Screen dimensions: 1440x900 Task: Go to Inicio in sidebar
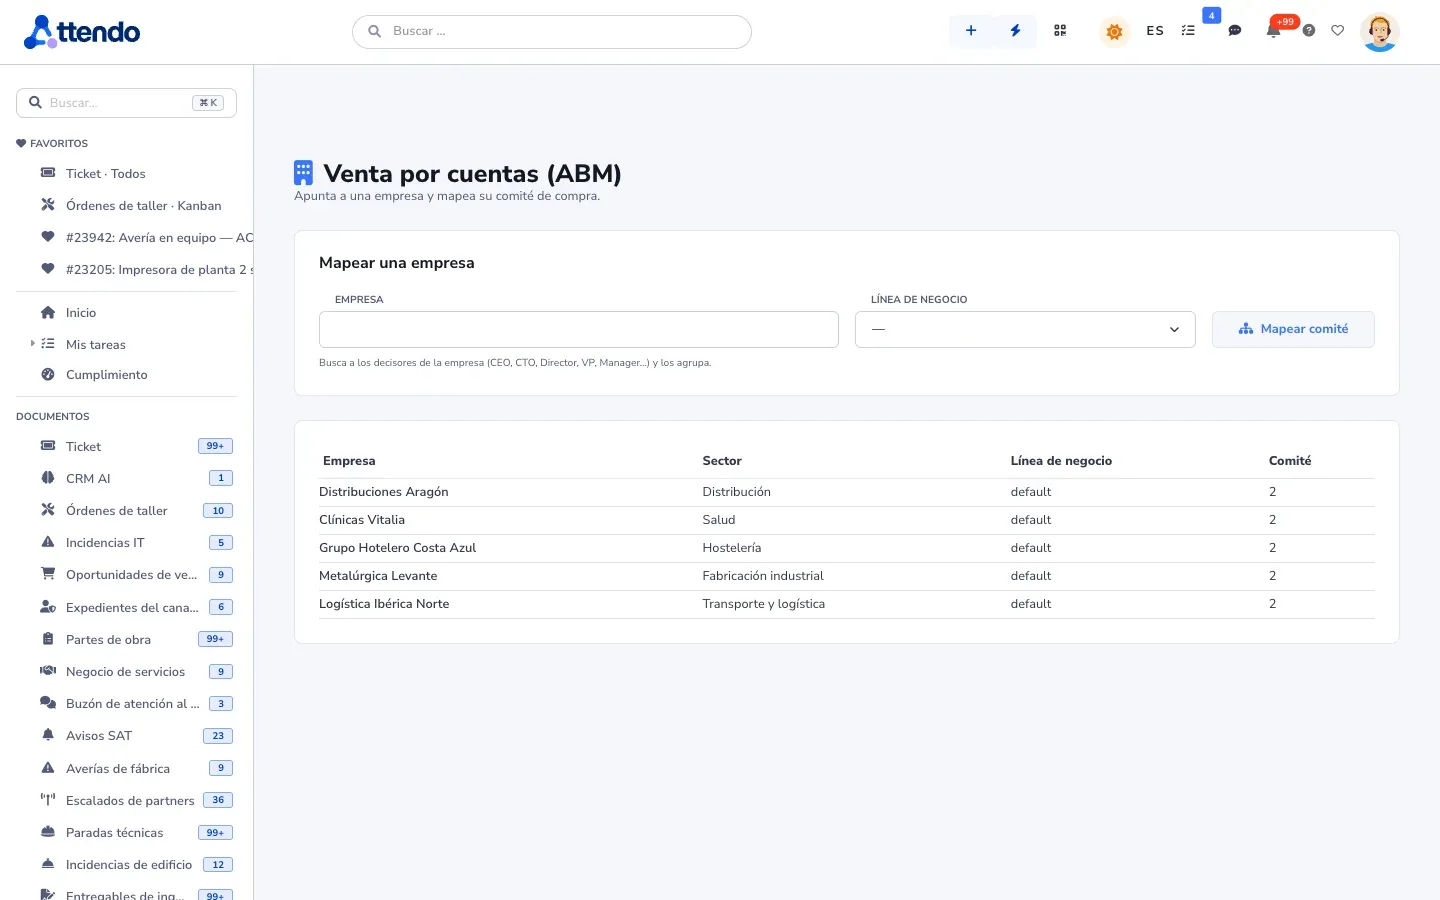click(81, 313)
